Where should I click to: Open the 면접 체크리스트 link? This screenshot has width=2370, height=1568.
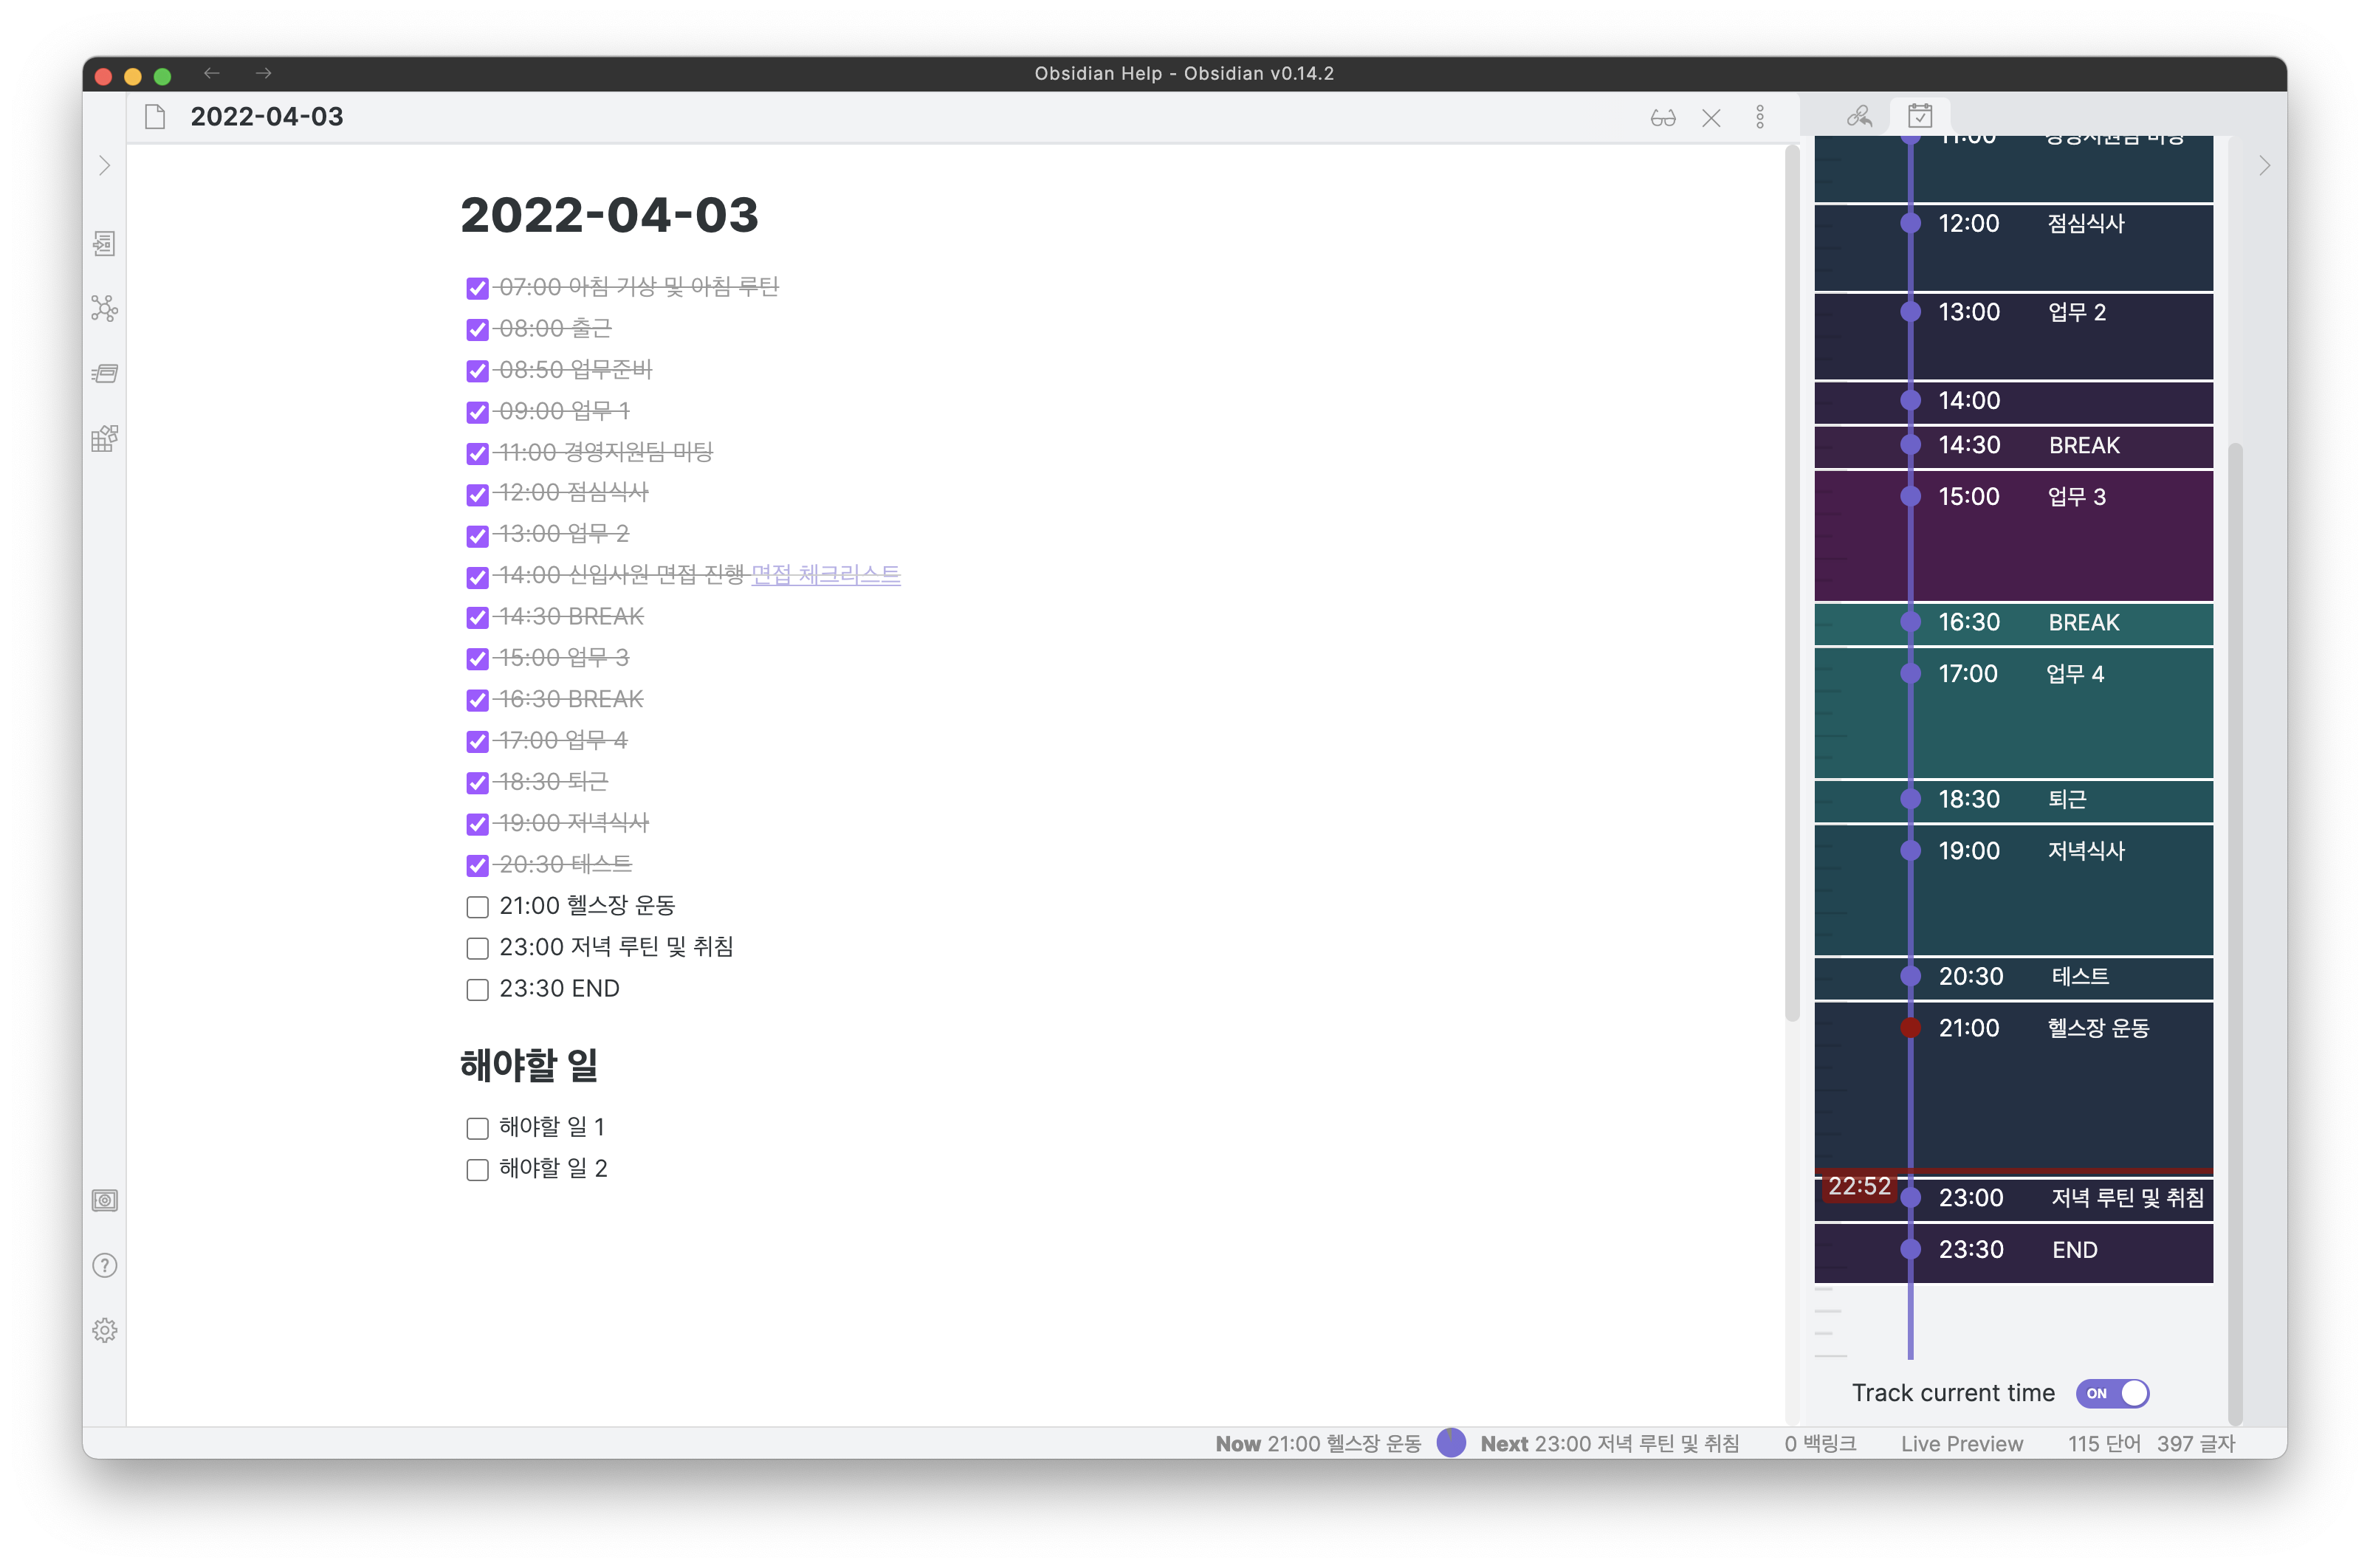[825, 575]
